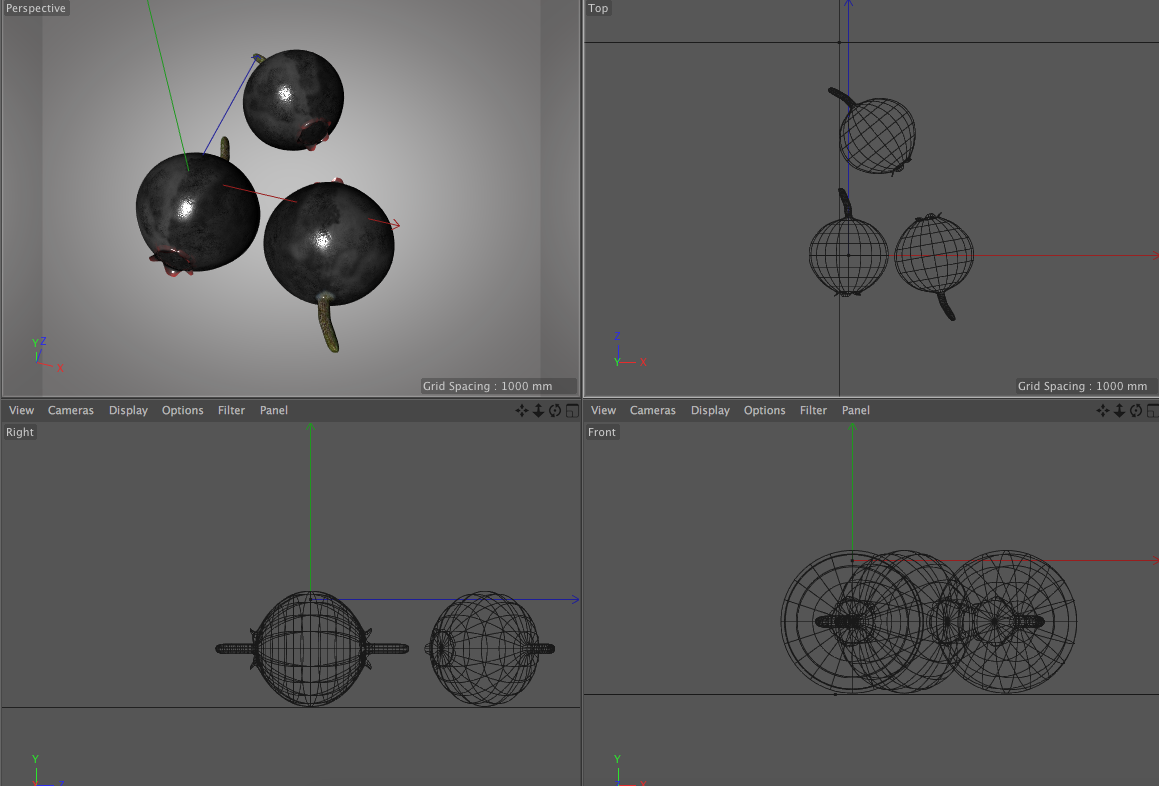Open Panel menu of the Front viewport
Screen dimensions: 1159x786
pos(856,410)
